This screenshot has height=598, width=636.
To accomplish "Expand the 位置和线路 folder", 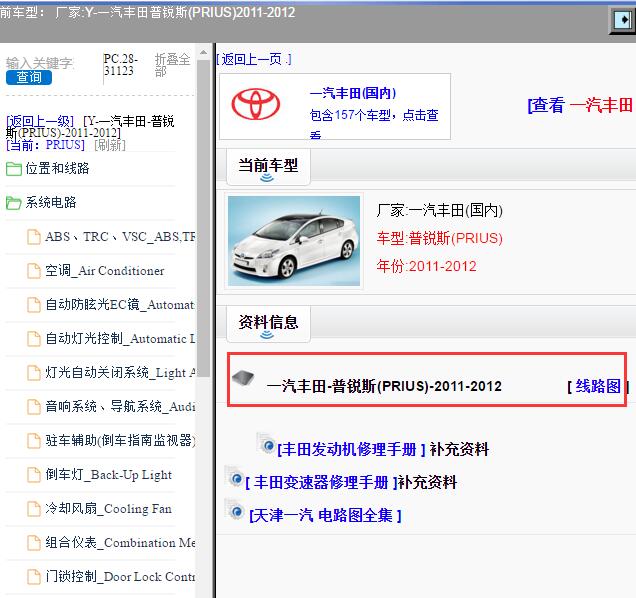I will tap(57, 168).
